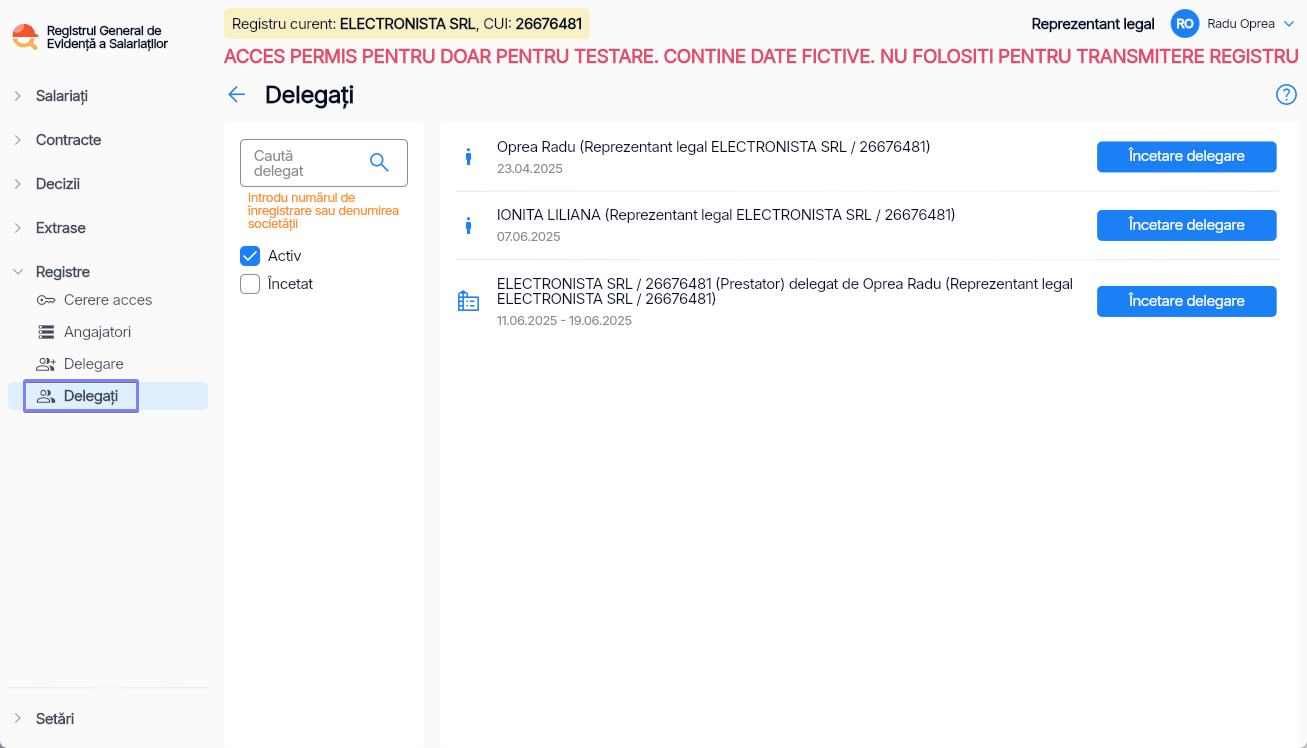
Task: Click the RO user avatar
Action: [1185, 24]
